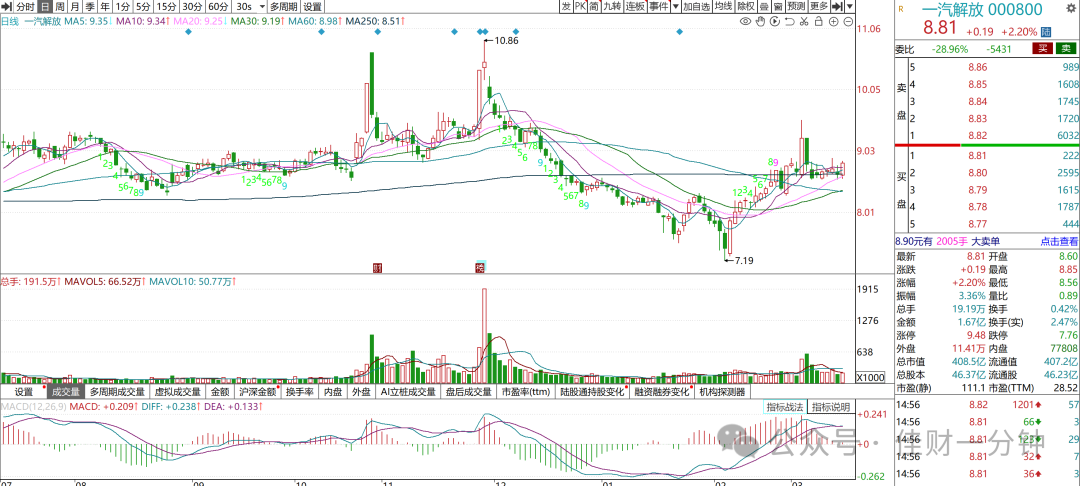The height and width of the screenshot is (486, 1080).
Task: Select the 成交量 volume indicator tab
Action: tap(66, 392)
